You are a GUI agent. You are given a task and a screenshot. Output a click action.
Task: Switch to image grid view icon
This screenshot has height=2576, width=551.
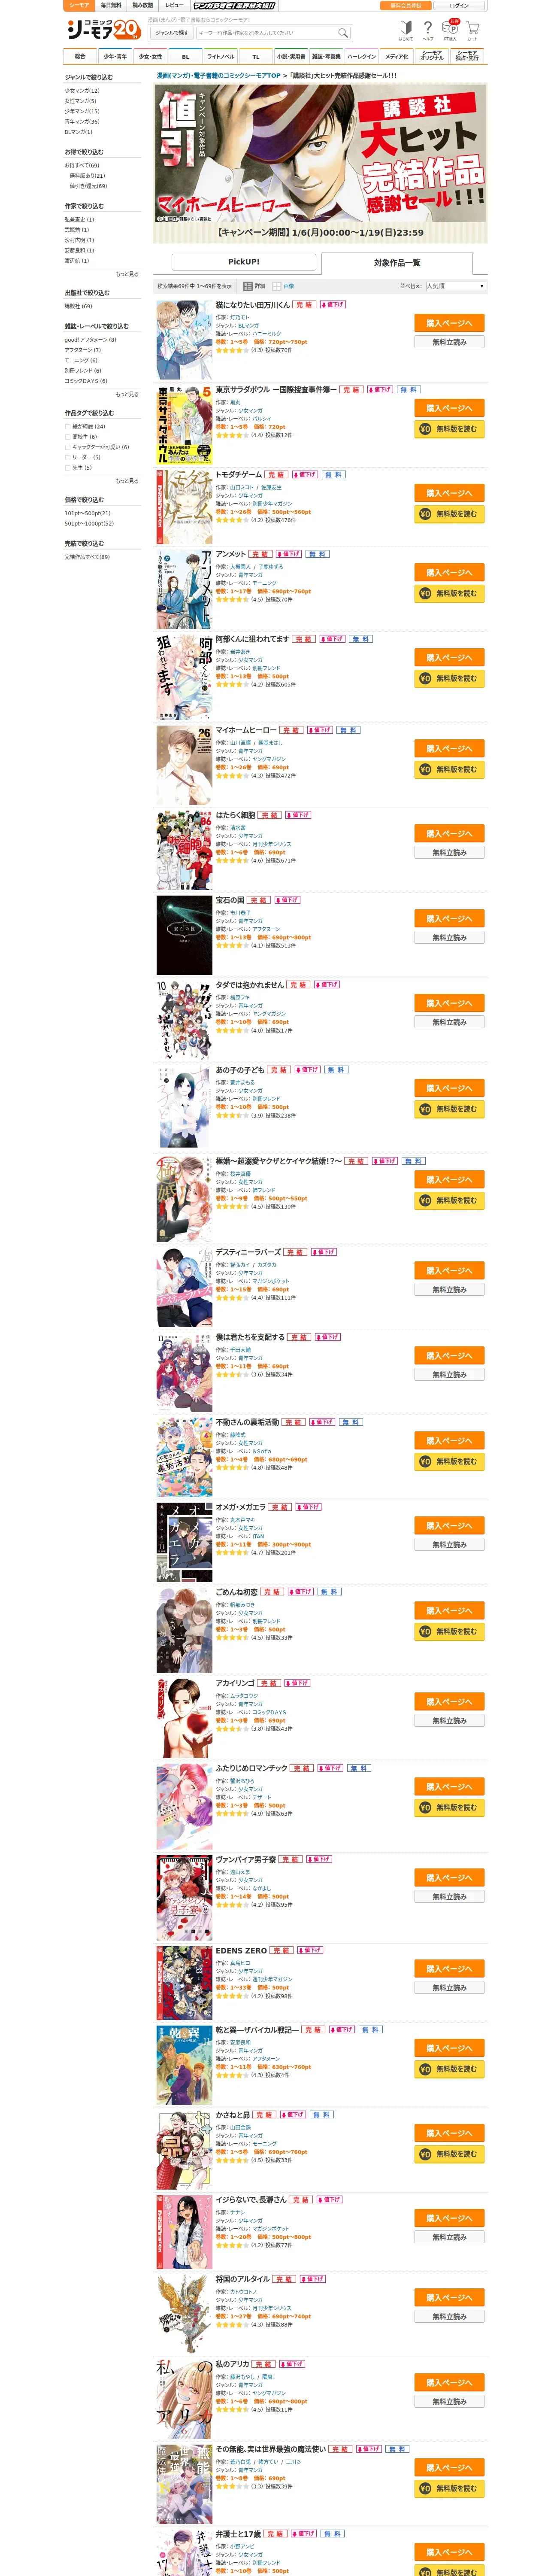pyautogui.click(x=276, y=286)
